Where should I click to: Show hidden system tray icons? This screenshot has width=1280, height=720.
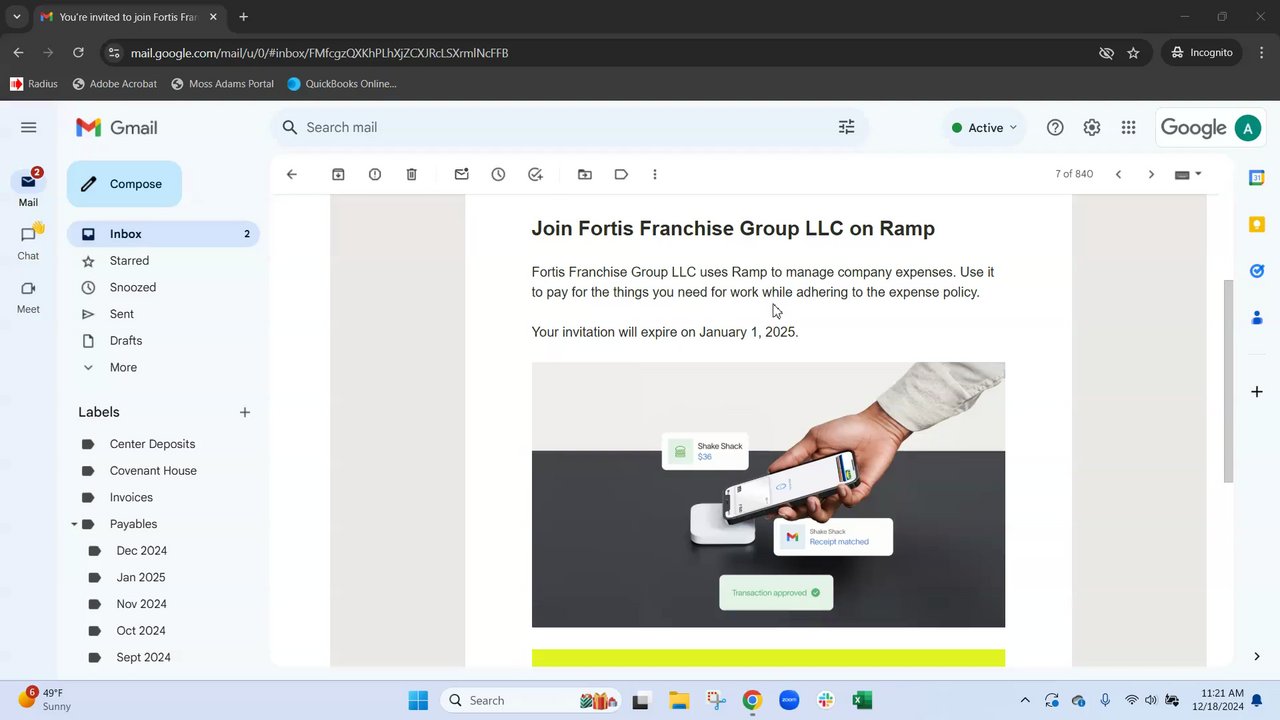click(x=1025, y=700)
